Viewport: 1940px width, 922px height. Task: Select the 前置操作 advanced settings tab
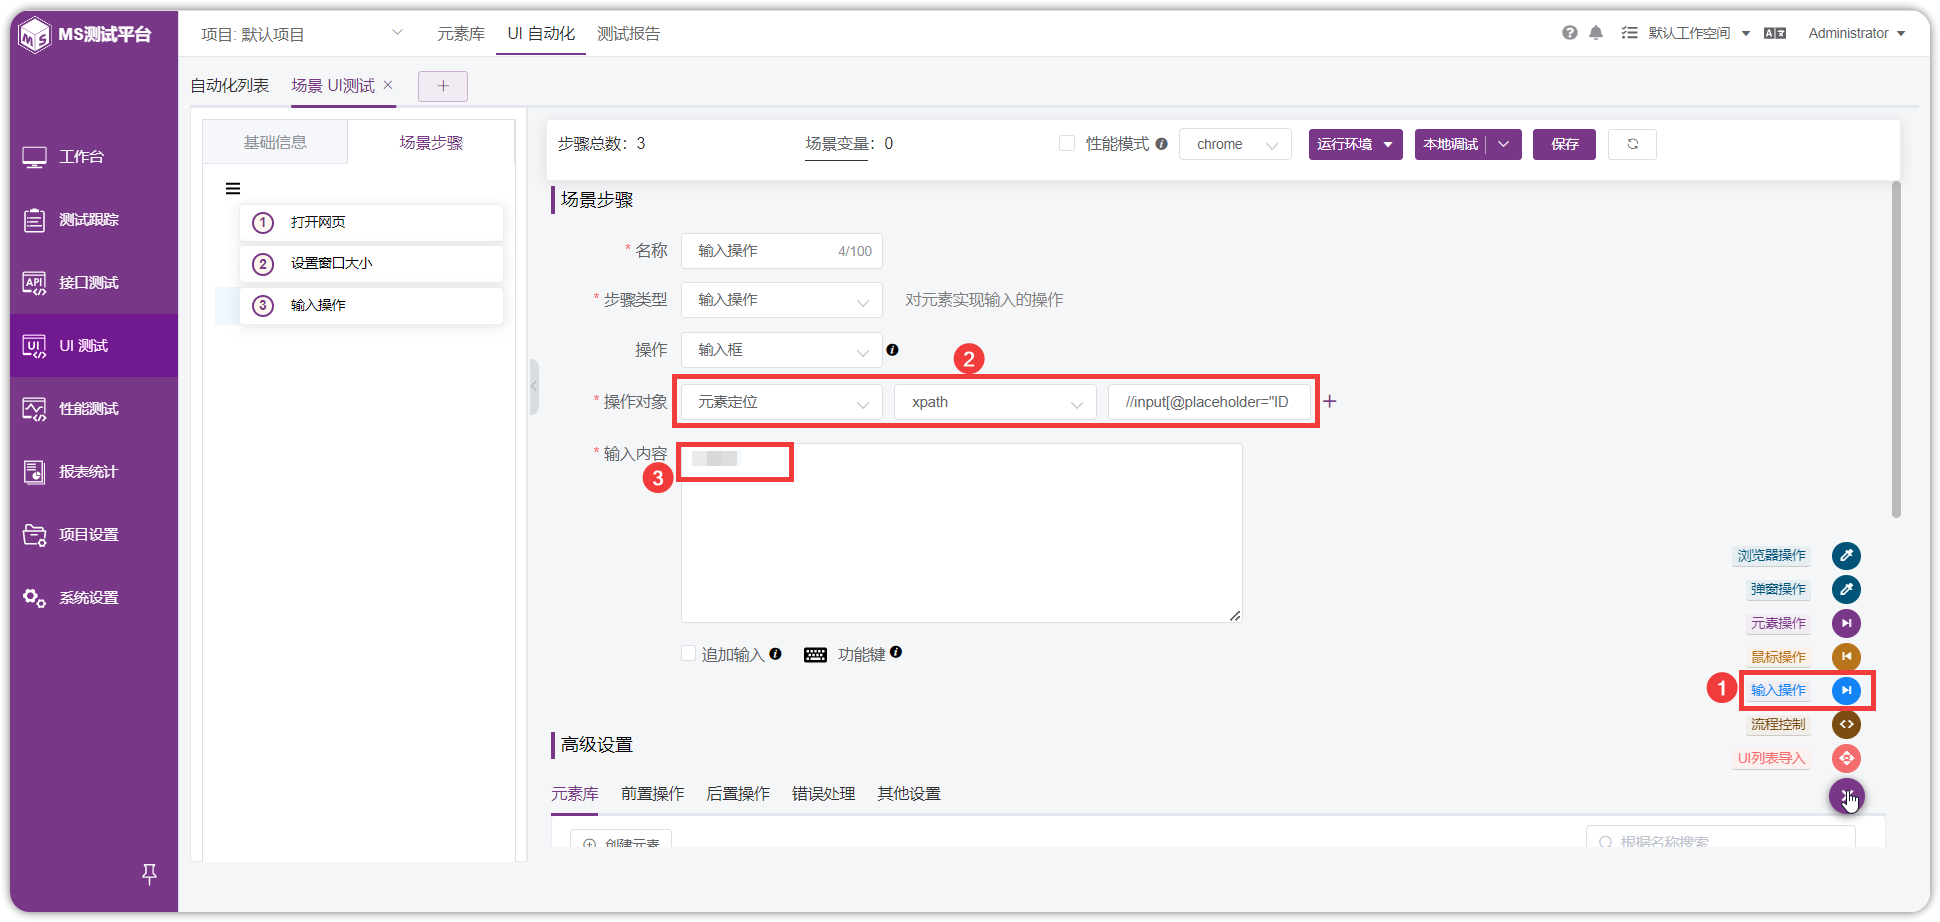652,793
